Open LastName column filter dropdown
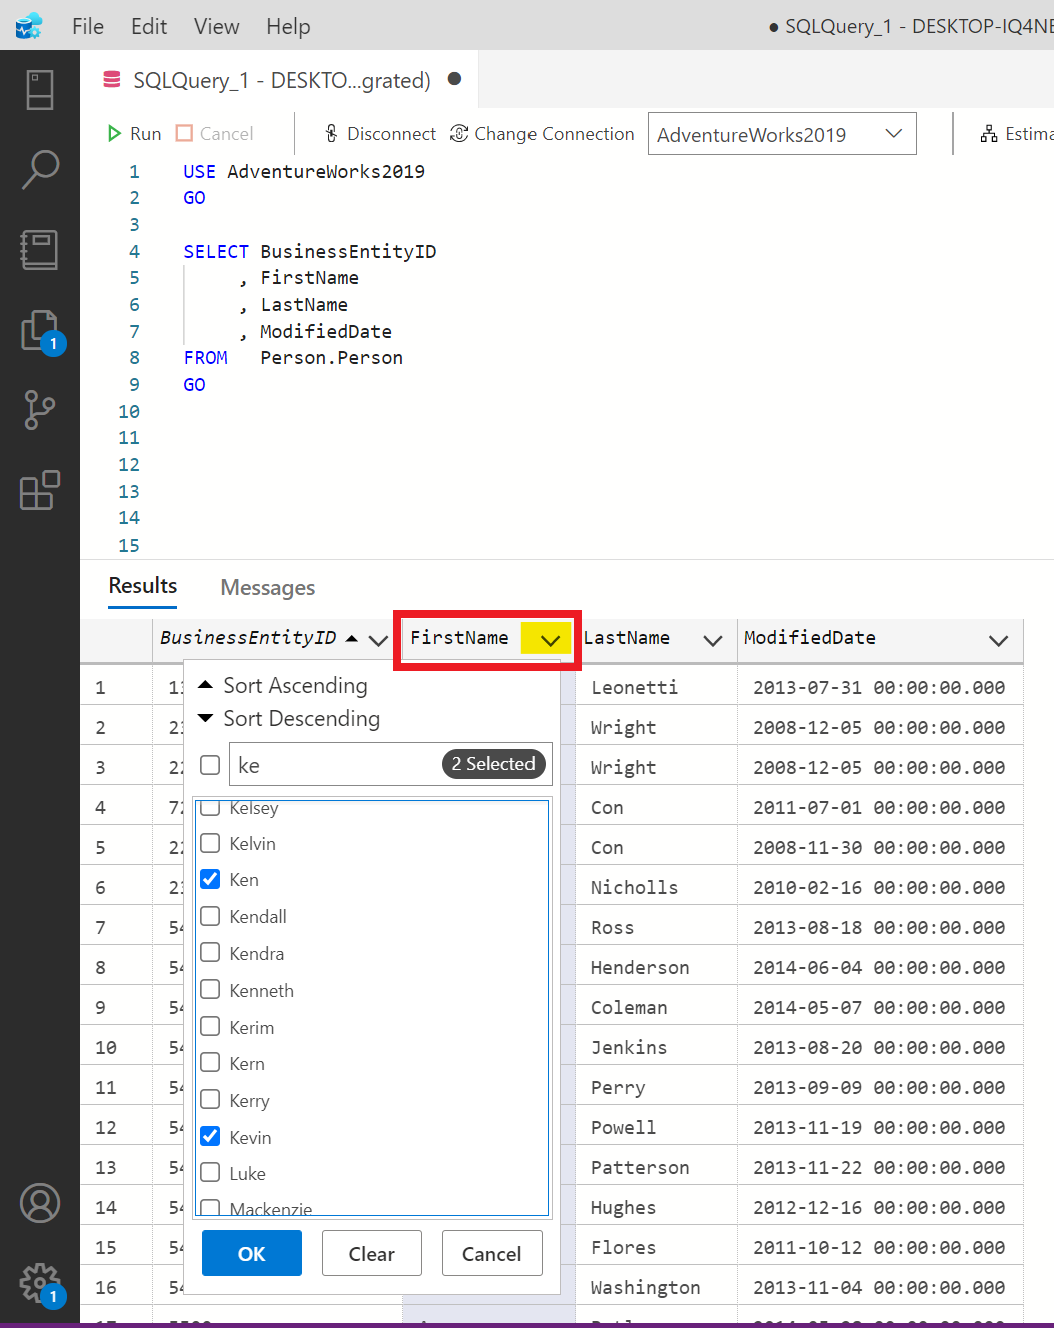Image resolution: width=1054 pixels, height=1328 pixels. click(713, 640)
